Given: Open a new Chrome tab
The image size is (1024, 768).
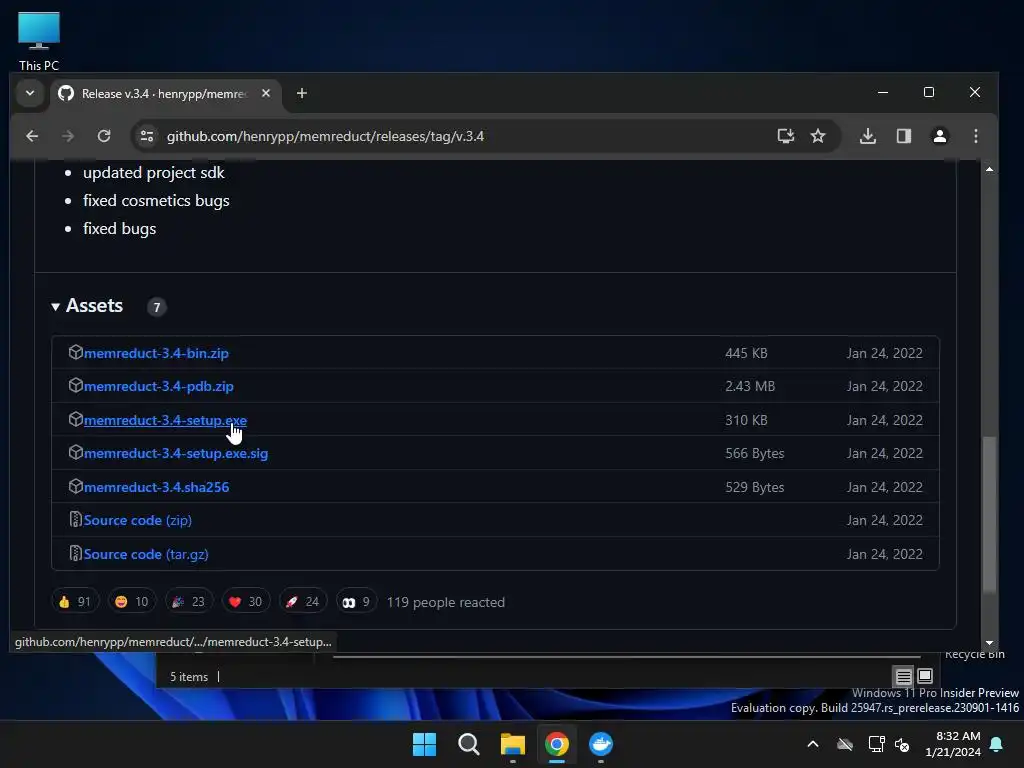Looking at the screenshot, I should point(302,93).
